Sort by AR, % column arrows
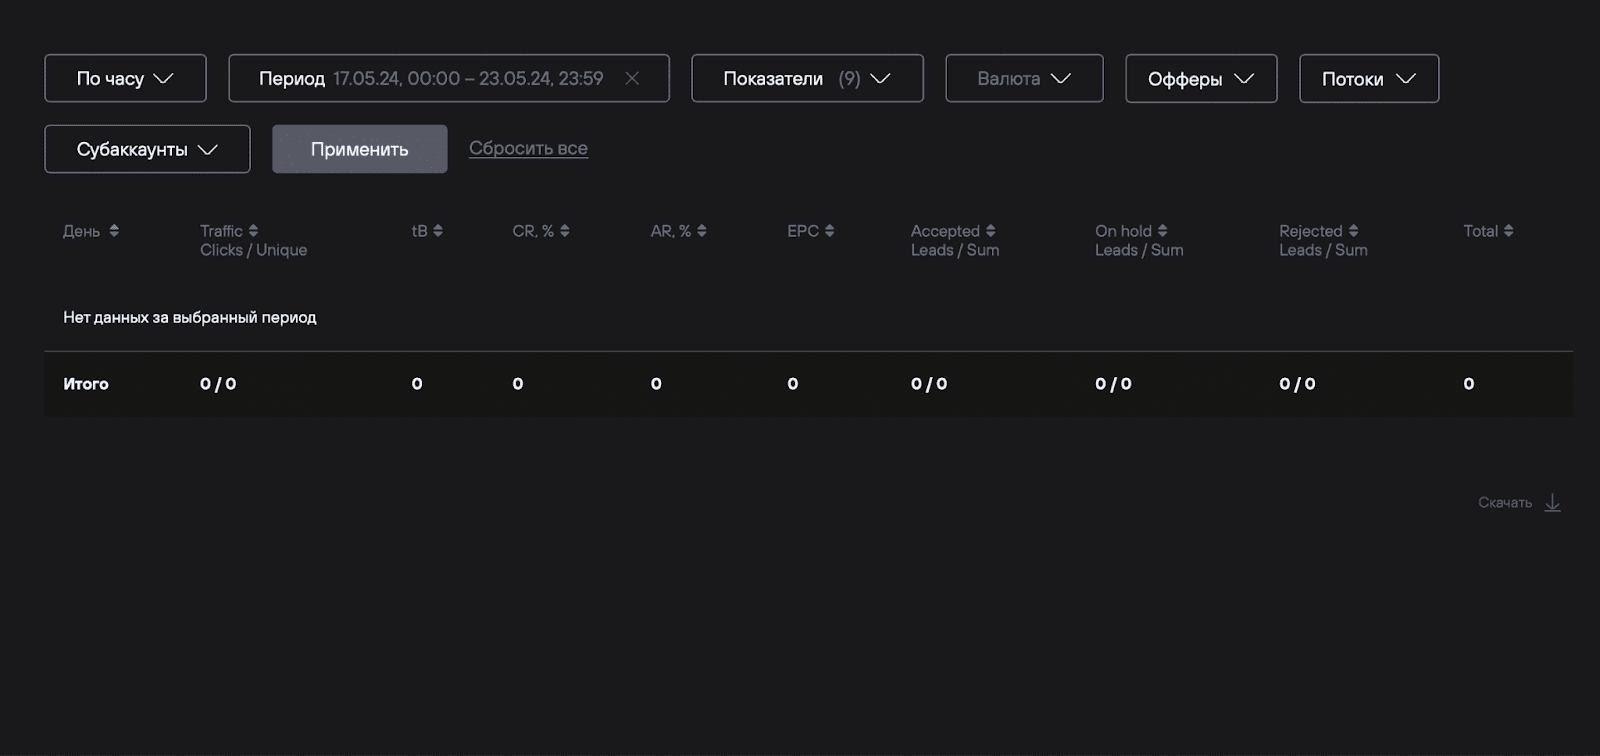The width and height of the screenshot is (1600, 756). pyautogui.click(x=702, y=231)
